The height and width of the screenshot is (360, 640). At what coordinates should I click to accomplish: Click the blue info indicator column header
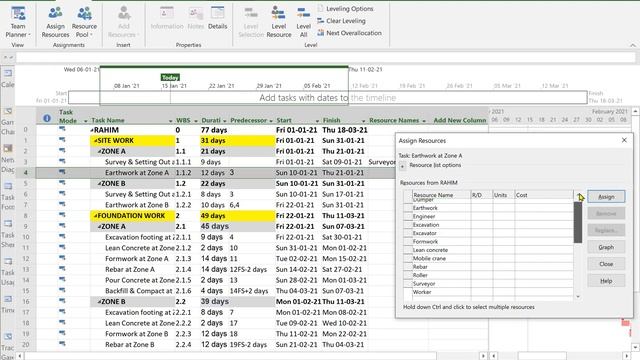47,118
